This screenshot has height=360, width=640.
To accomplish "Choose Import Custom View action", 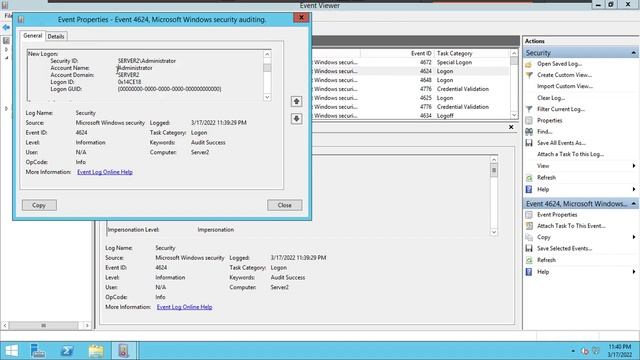I will [565, 86].
